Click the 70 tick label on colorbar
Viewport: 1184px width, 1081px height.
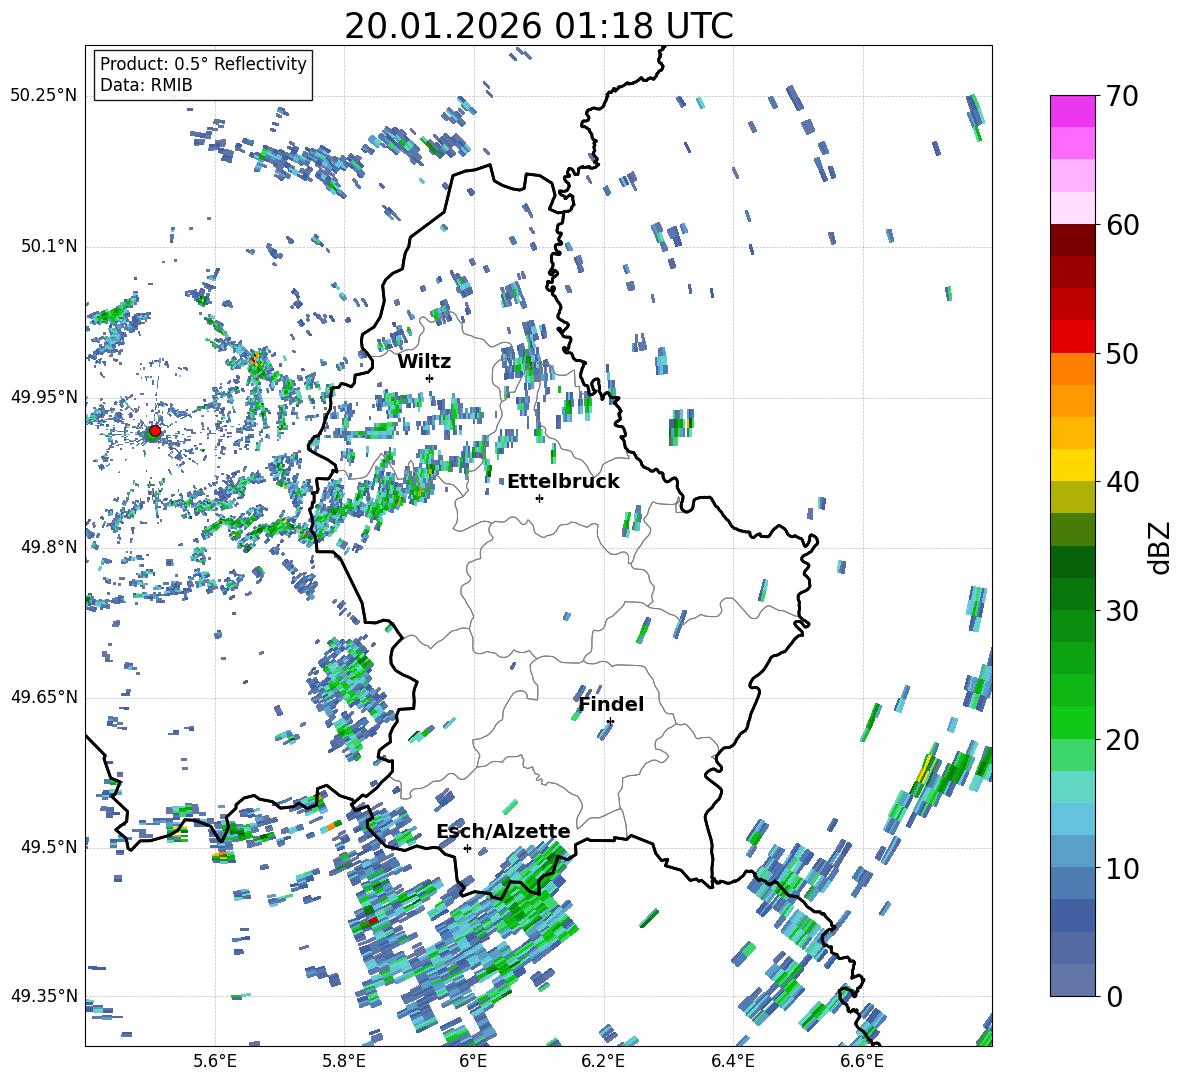point(1122,97)
